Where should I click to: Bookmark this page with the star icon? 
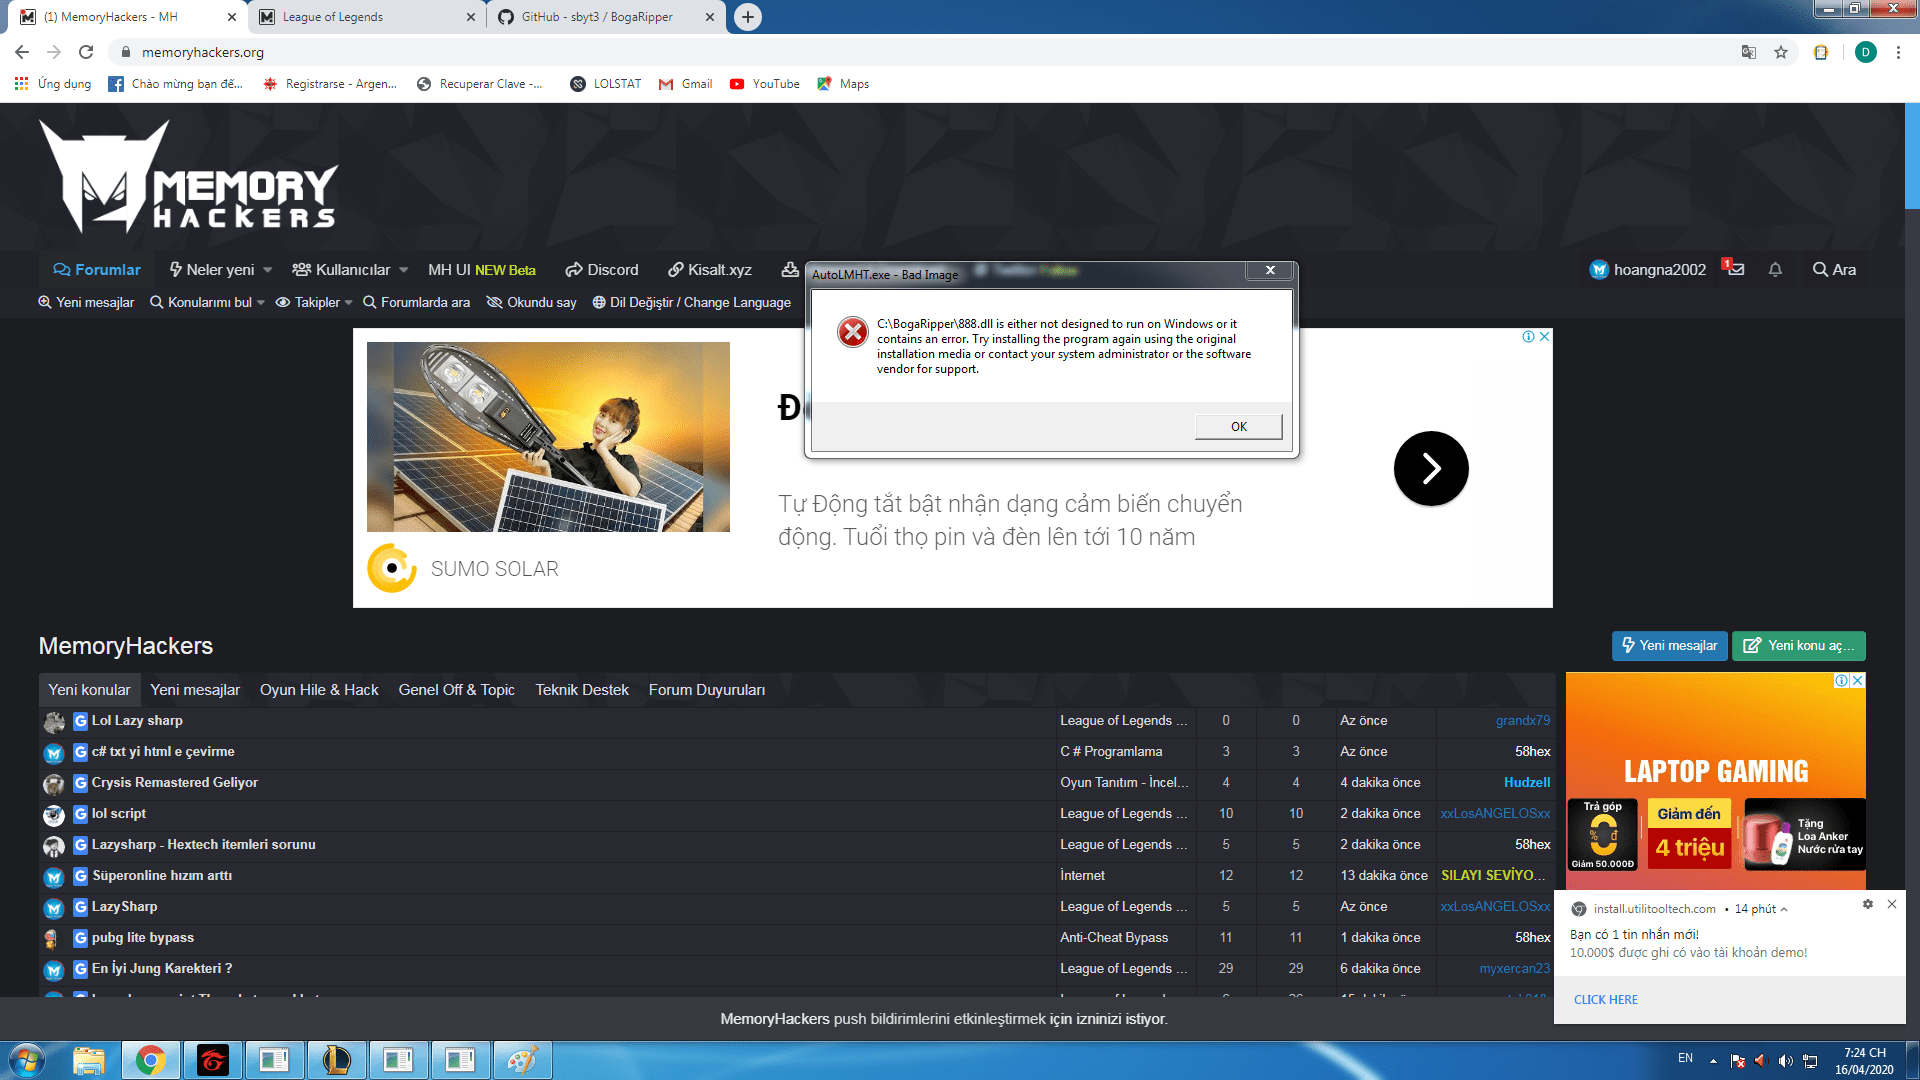[x=1781, y=52]
